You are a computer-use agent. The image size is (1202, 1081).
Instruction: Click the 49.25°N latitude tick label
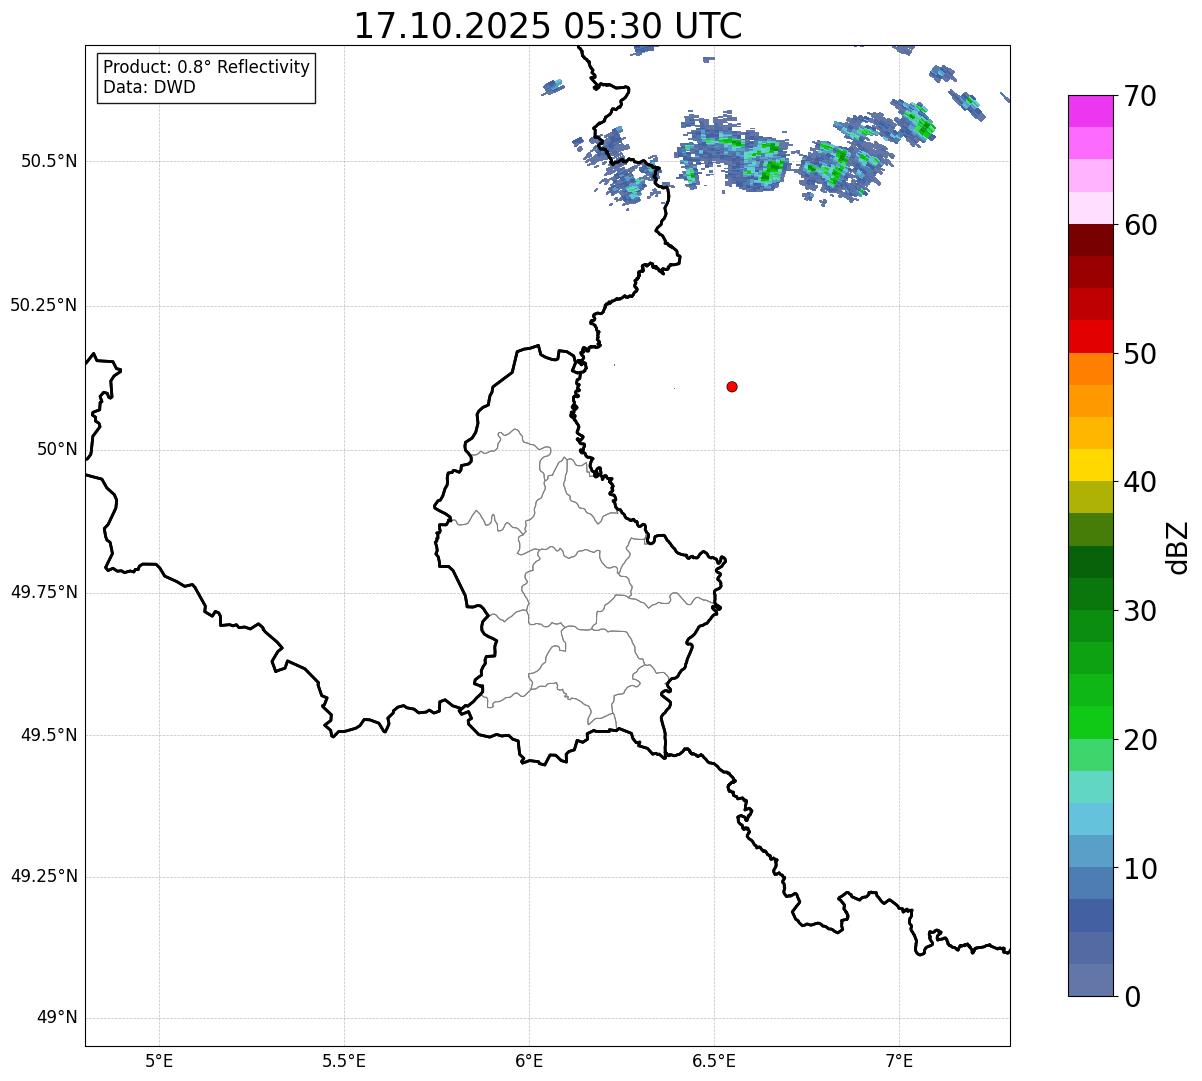[x=43, y=877]
